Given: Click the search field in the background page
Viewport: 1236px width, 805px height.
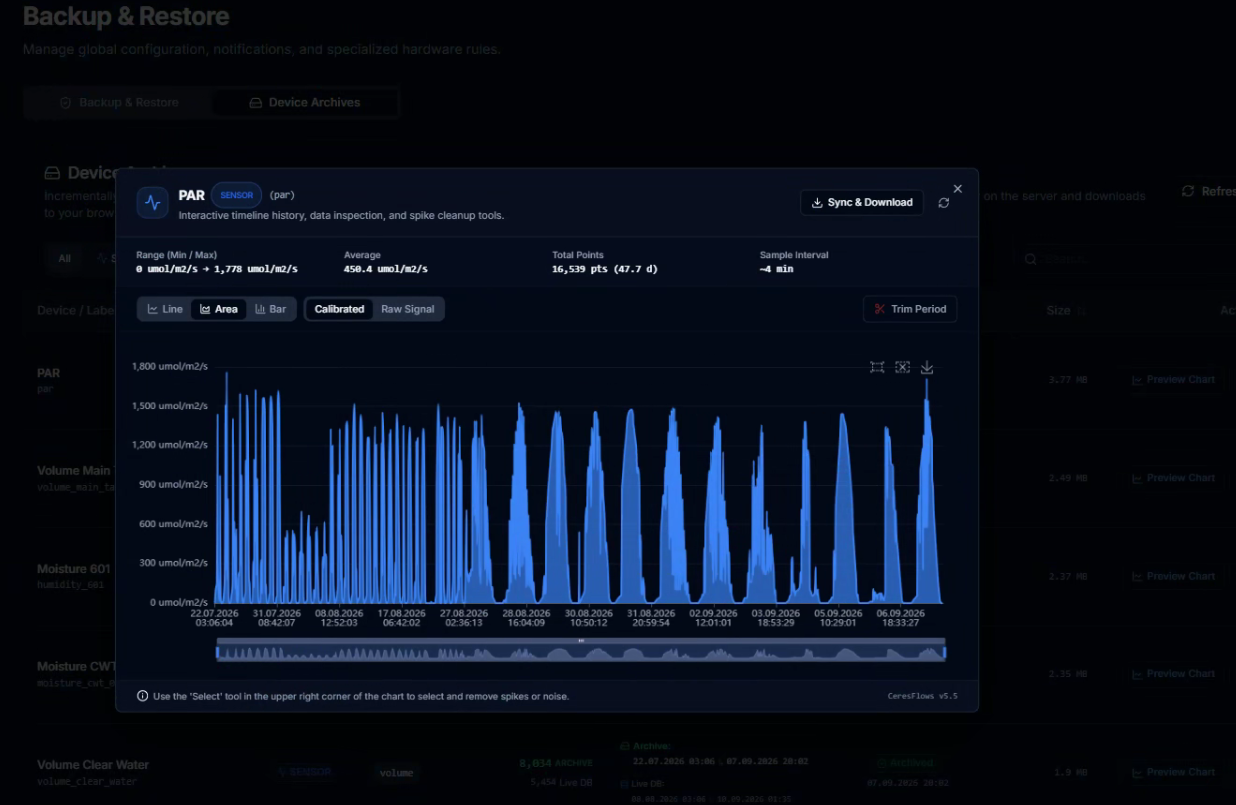Looking at the screenshot, I should click(1125, 259).
